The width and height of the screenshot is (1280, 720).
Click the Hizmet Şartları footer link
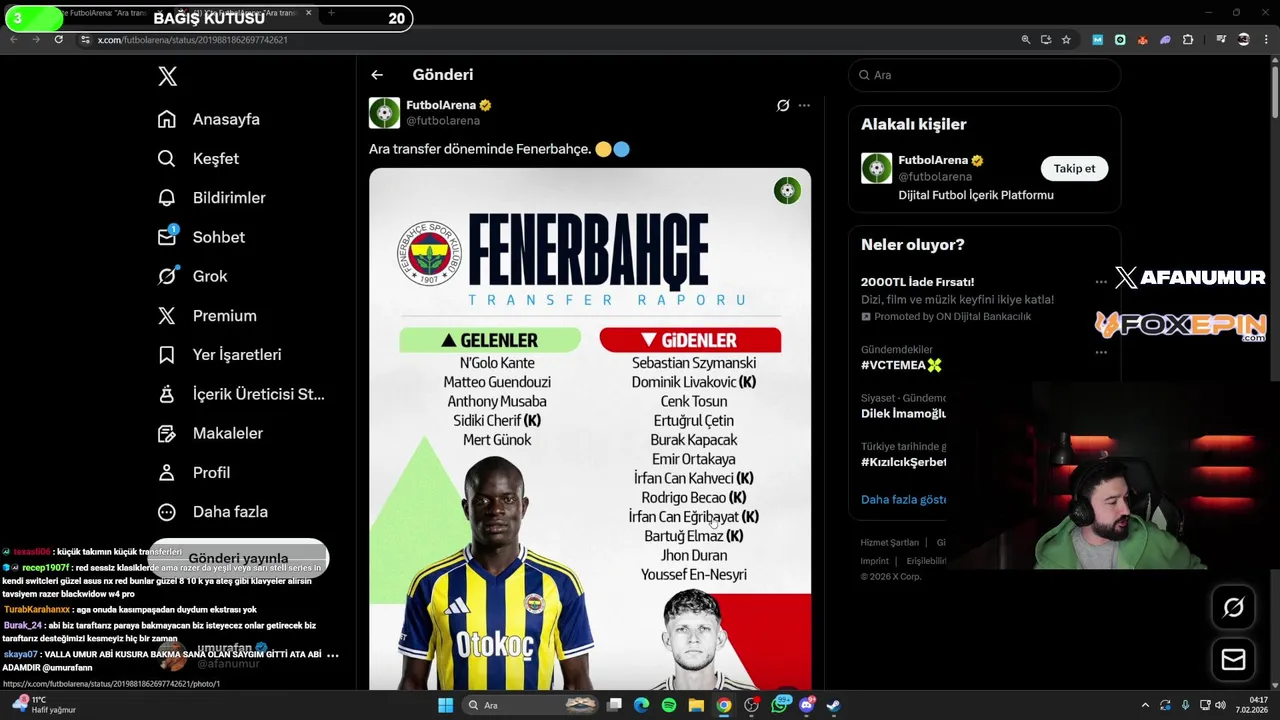pos(890,543)
